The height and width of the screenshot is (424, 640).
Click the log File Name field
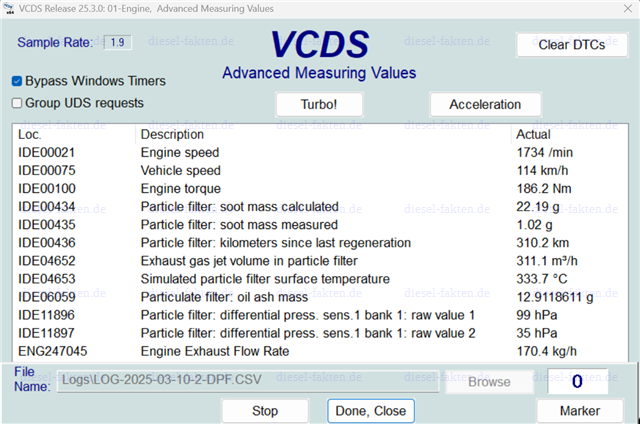tap(248, 381)
